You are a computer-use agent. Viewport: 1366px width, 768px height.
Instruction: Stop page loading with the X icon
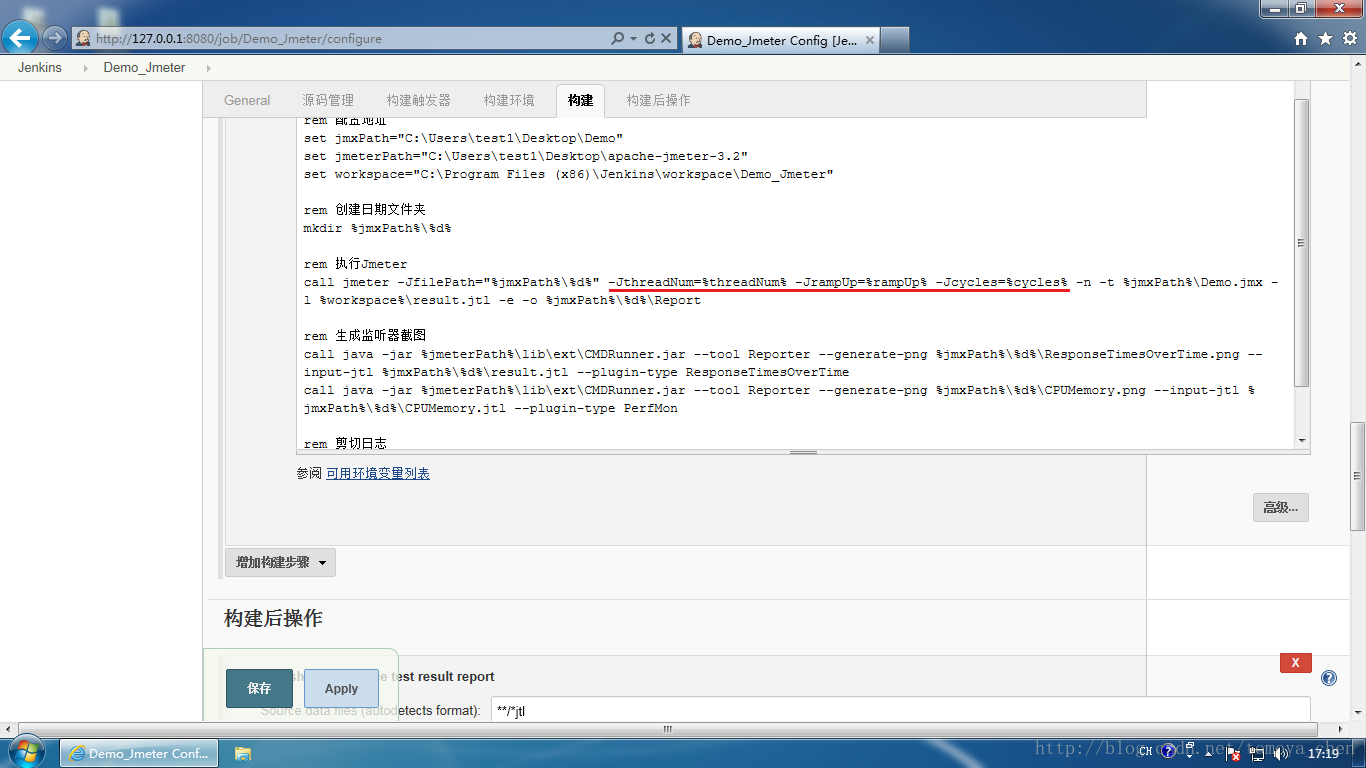coord(667,38)
